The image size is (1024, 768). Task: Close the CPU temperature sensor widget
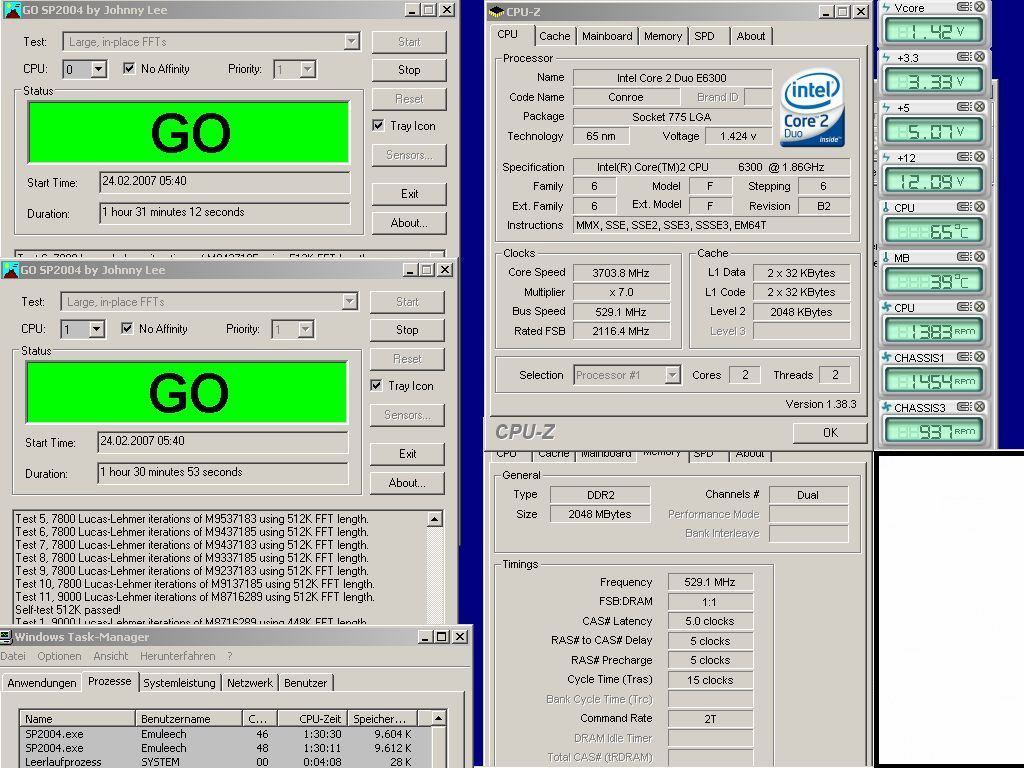(x=979, y=206)
